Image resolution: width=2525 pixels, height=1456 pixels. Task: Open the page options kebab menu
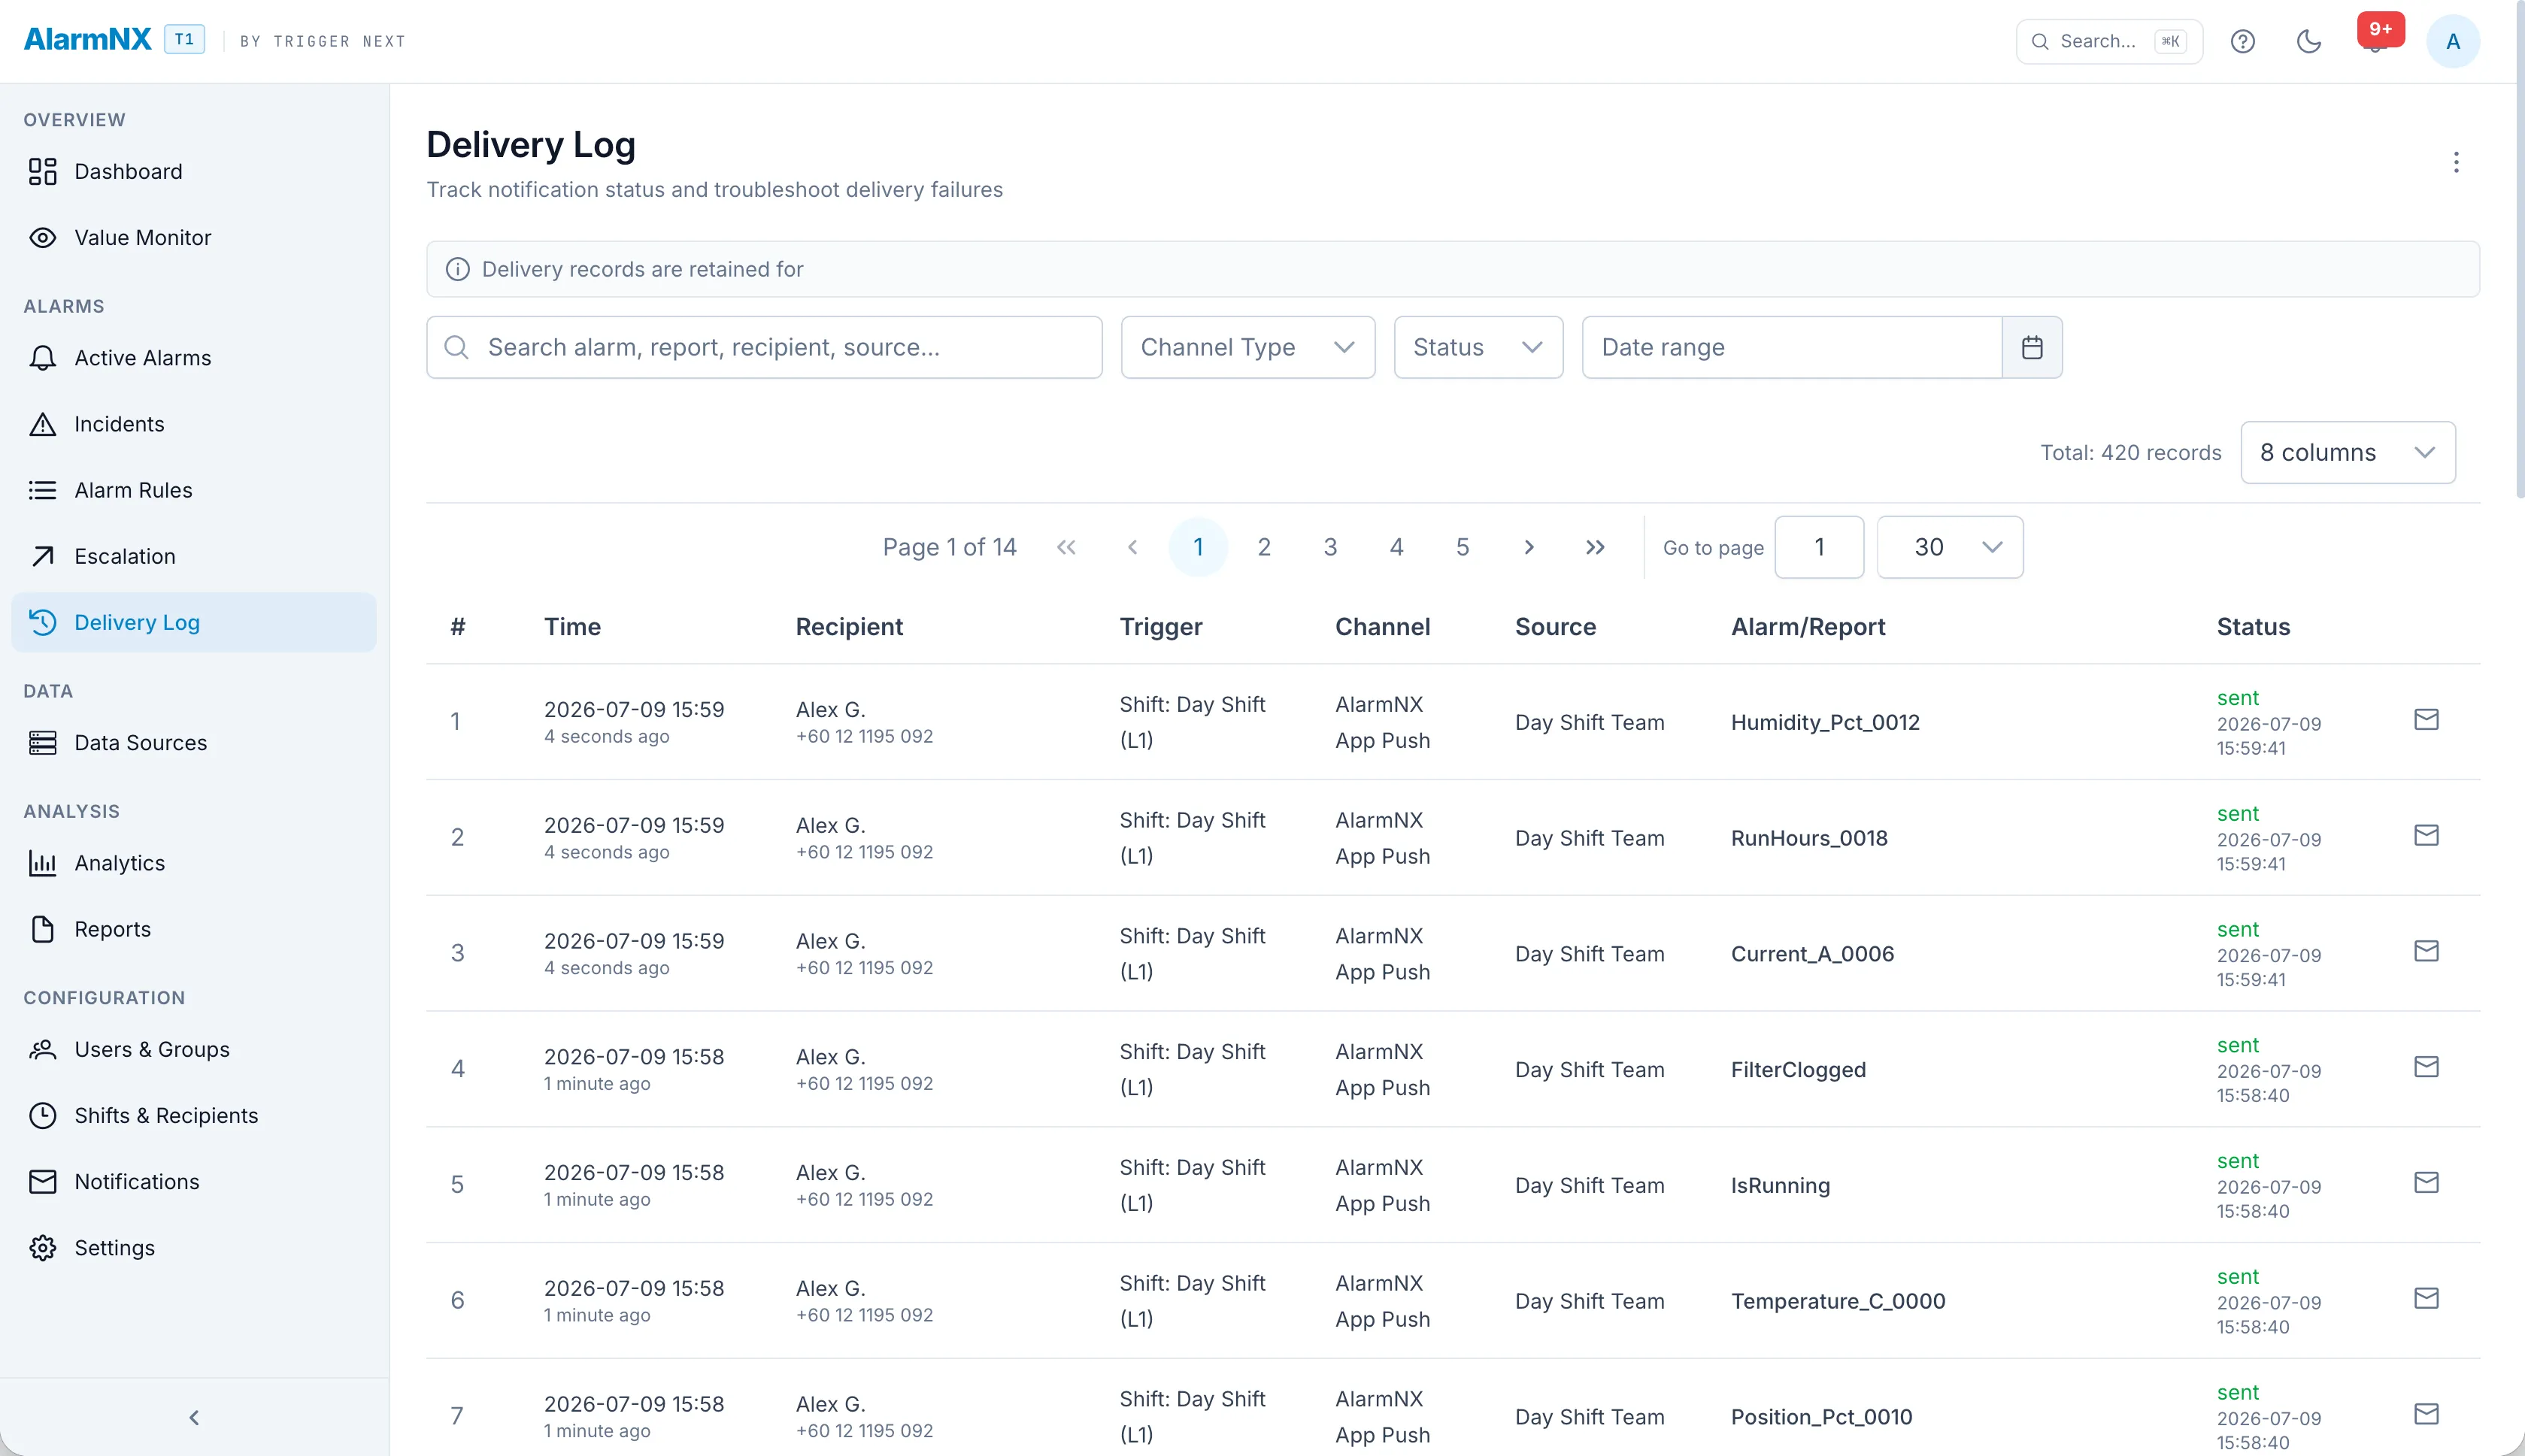[2455, 162]
